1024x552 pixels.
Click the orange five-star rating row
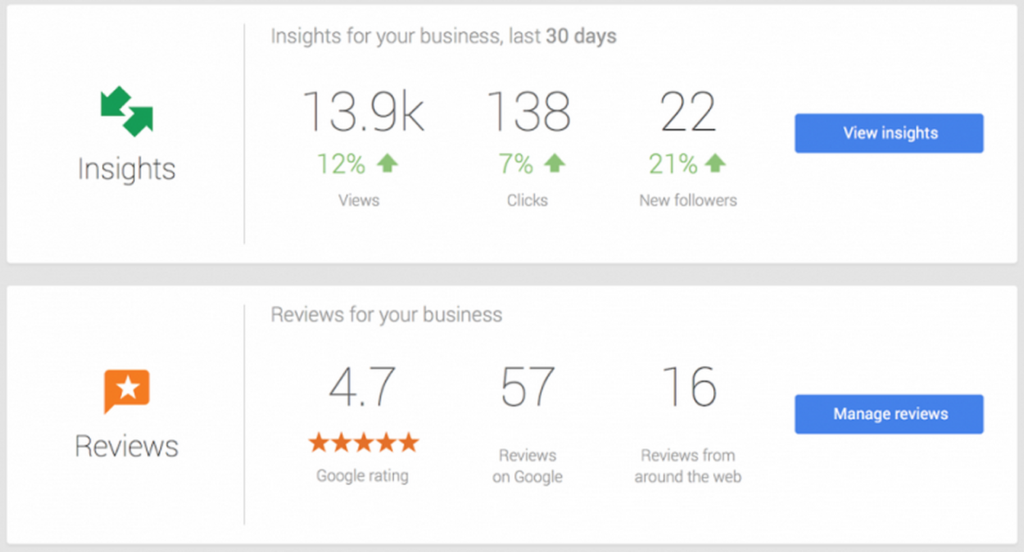click(363, 443)
